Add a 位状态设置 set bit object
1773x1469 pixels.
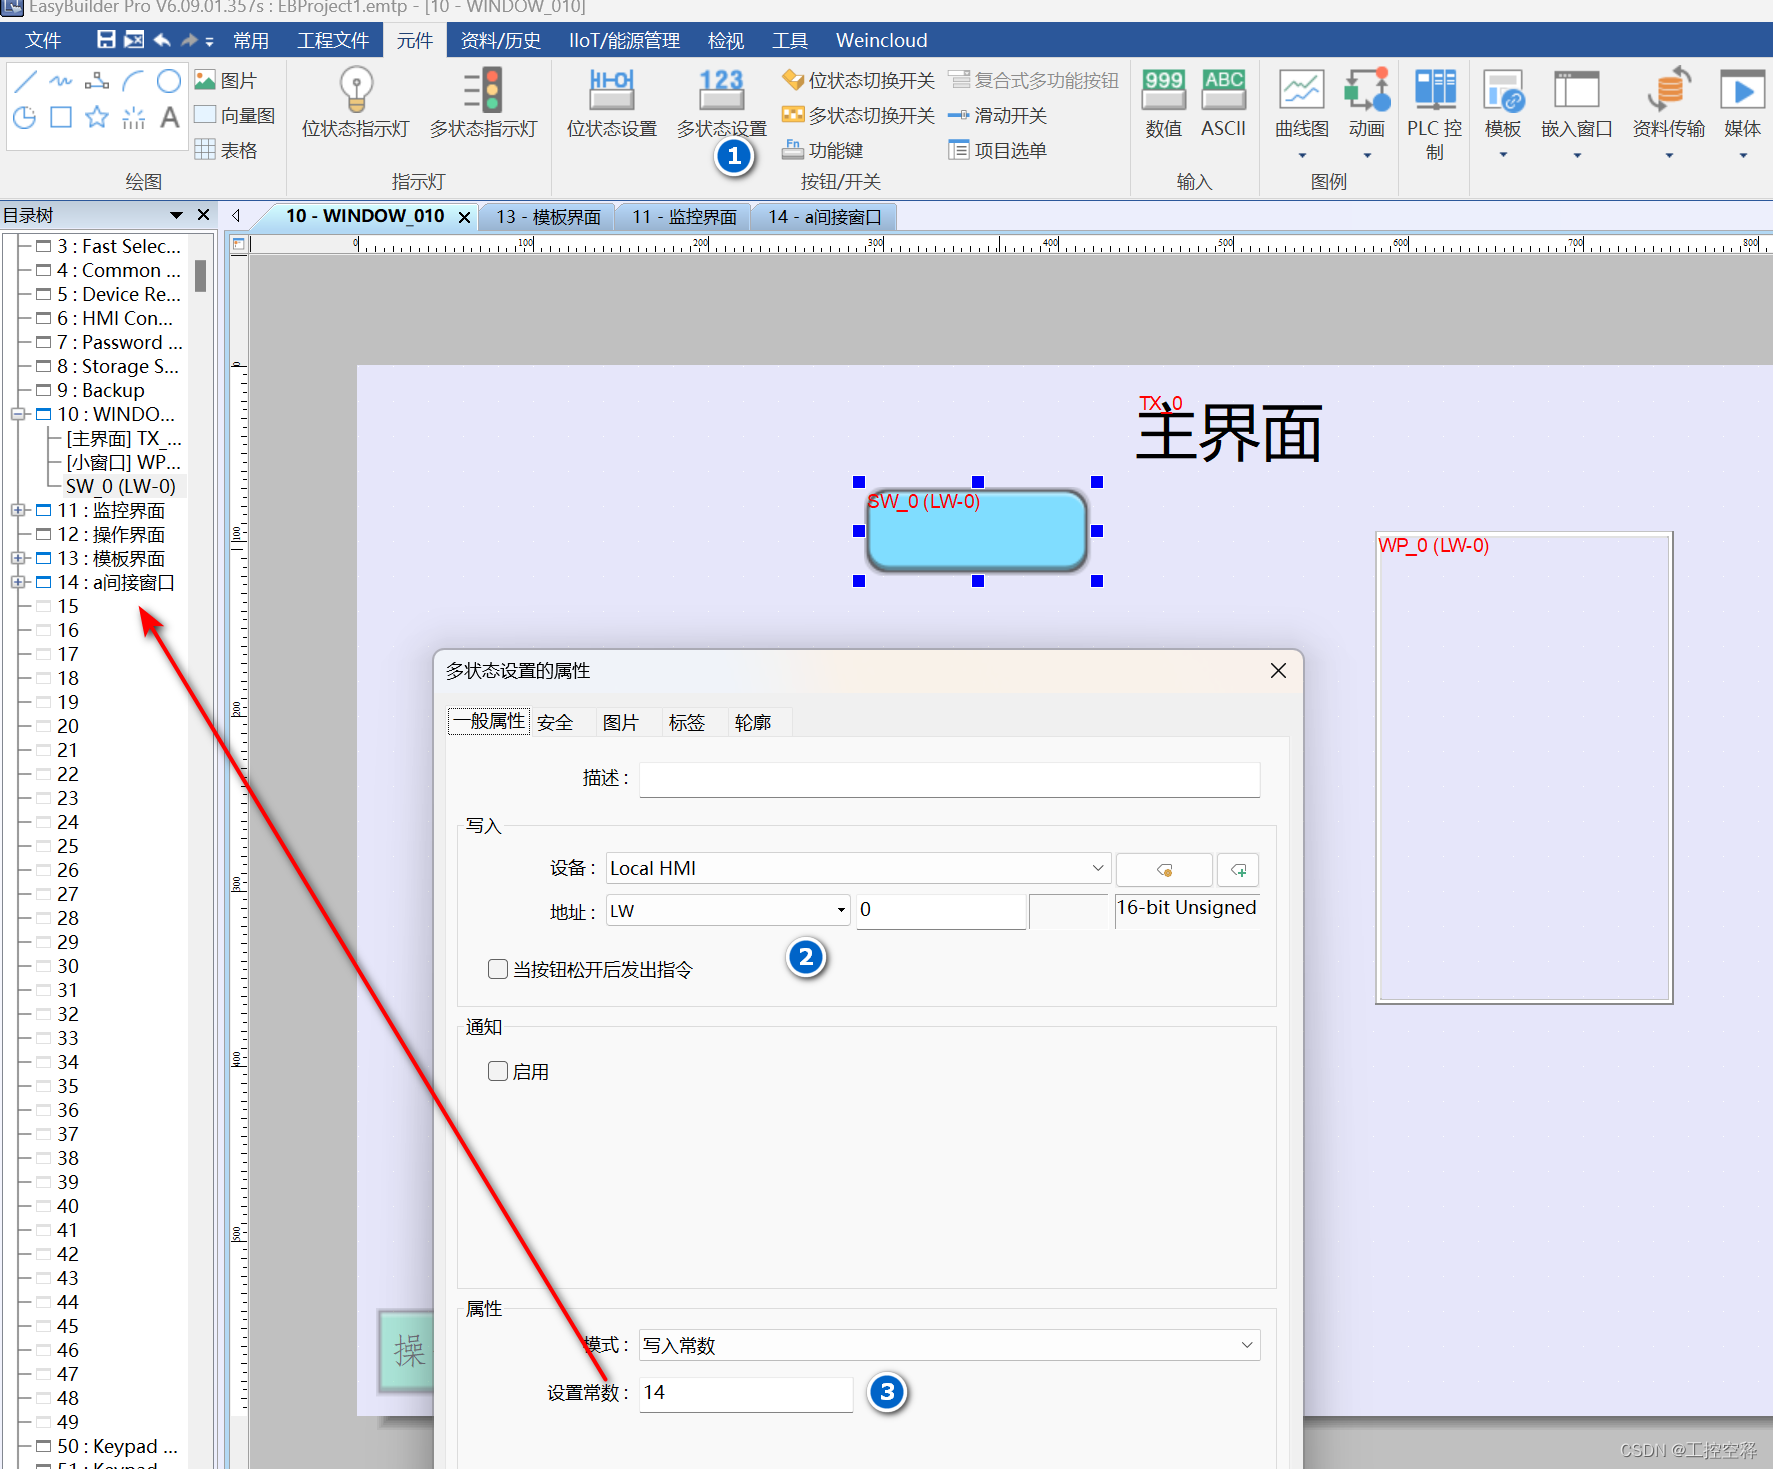pos(612,102)
